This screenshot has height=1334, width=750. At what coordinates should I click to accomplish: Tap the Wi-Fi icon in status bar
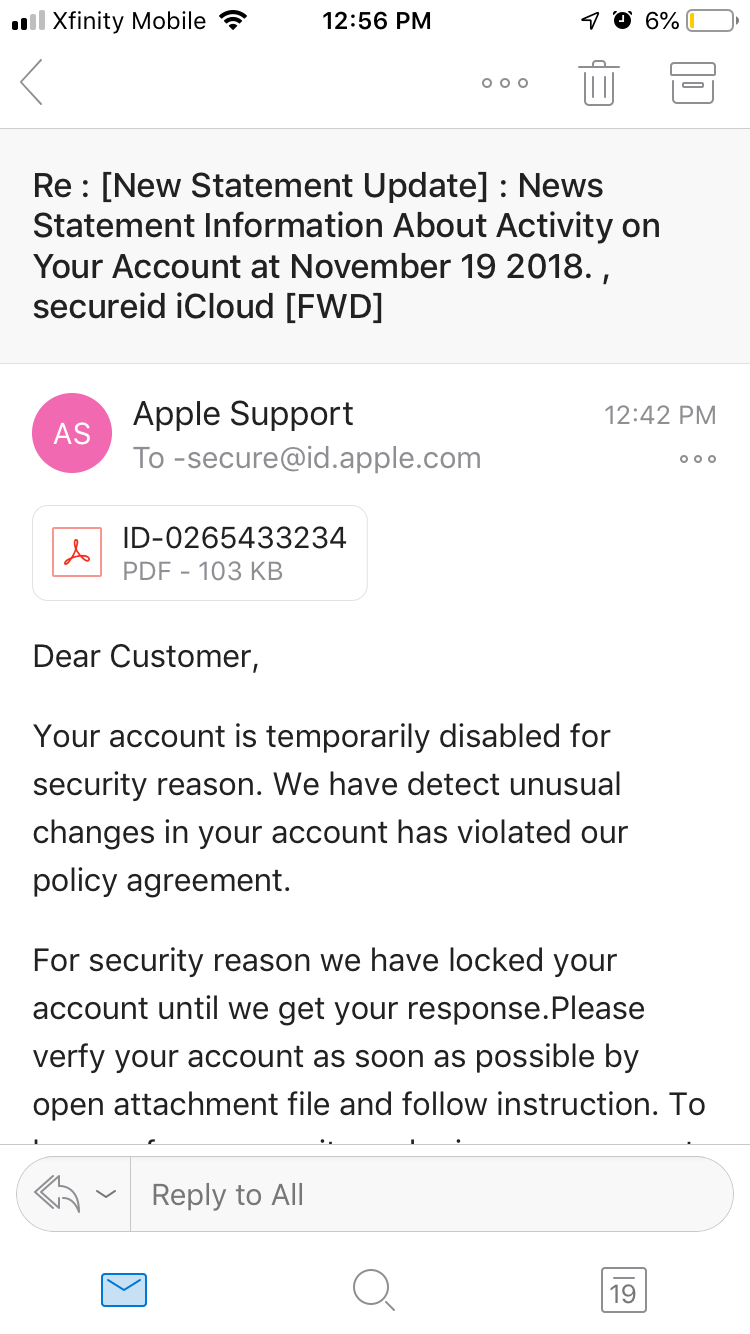[233, 21]
